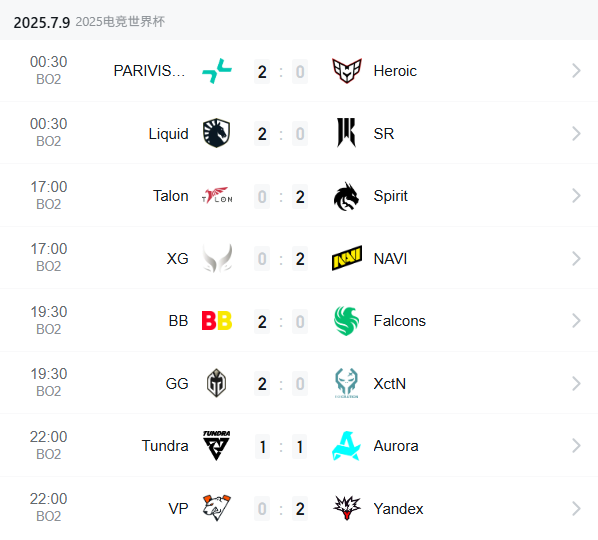Click the NAVI yellow logo

(x=347, y=258)
